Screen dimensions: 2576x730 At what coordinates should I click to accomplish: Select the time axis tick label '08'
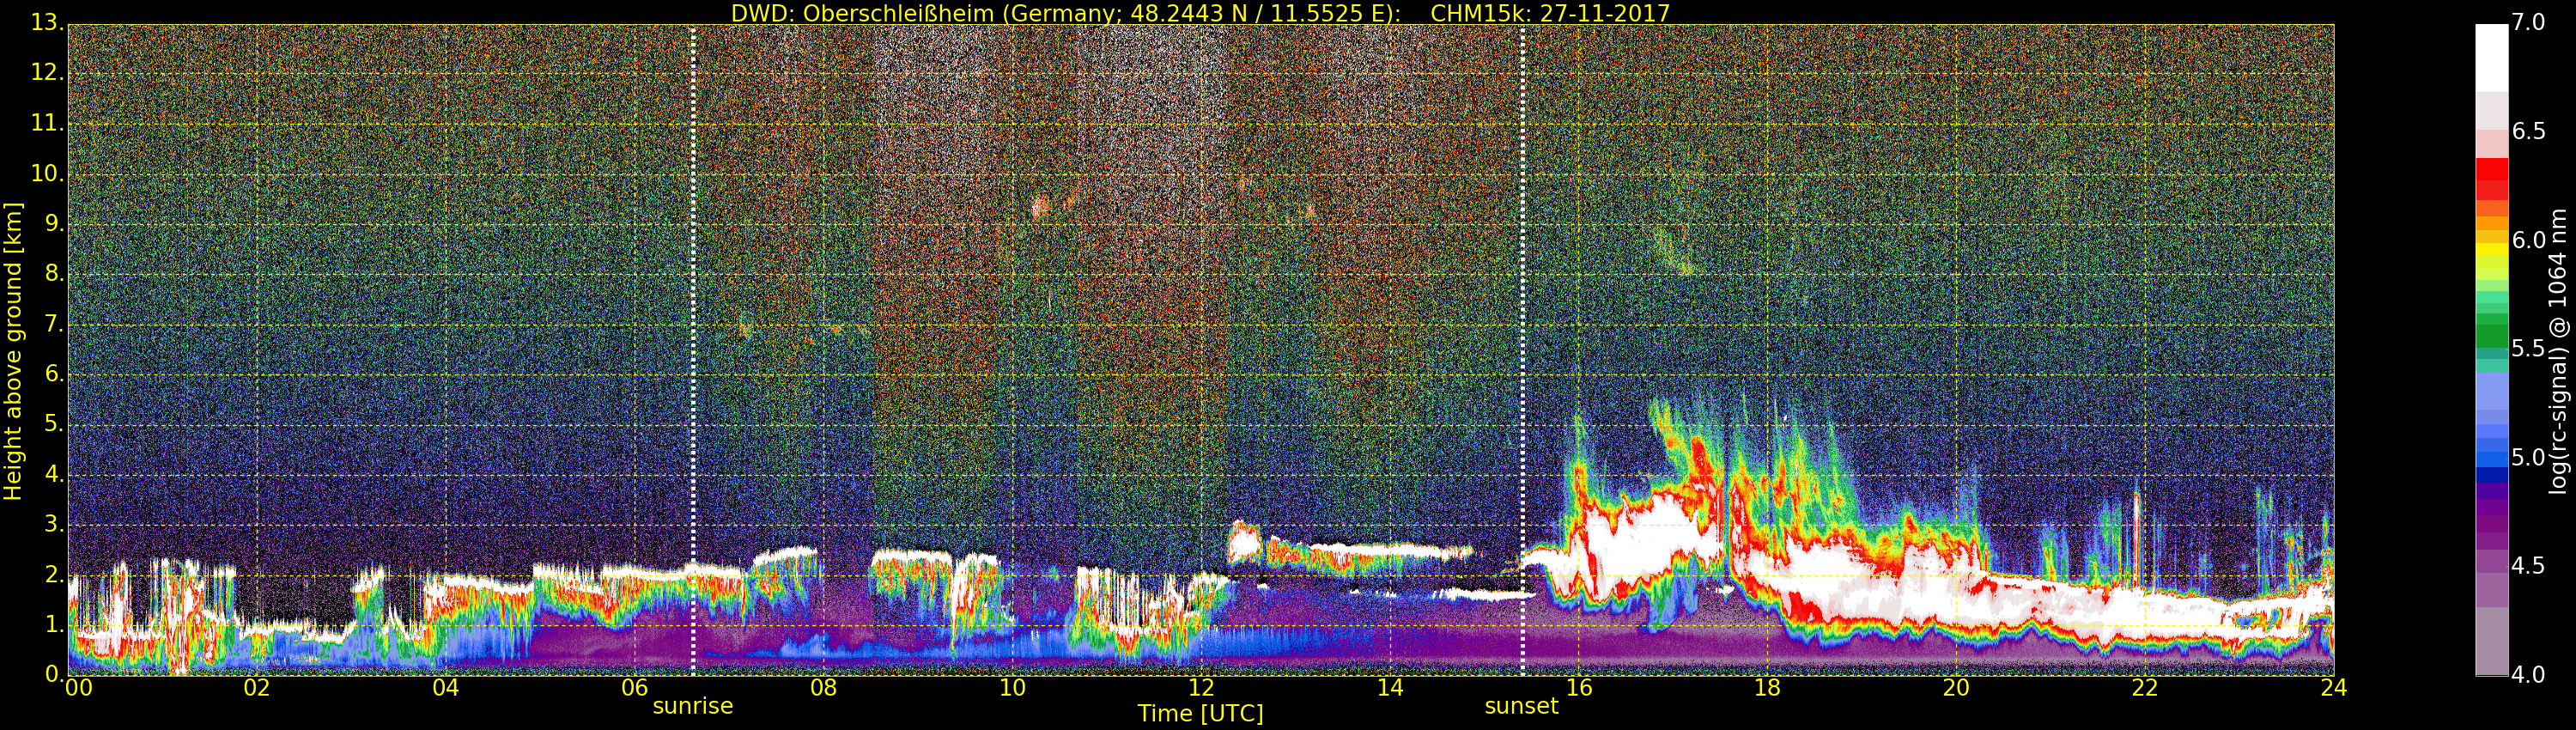[823, 688]
